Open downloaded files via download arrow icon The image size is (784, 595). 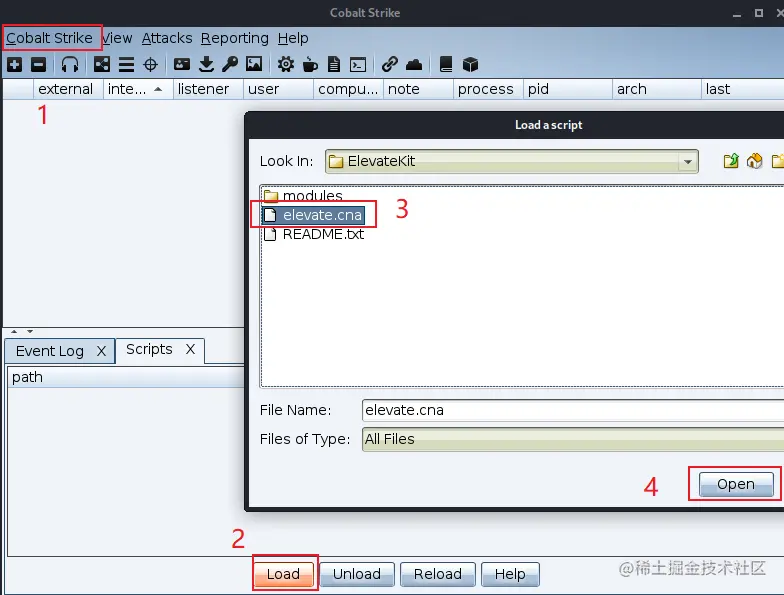[x=206, y=64]
